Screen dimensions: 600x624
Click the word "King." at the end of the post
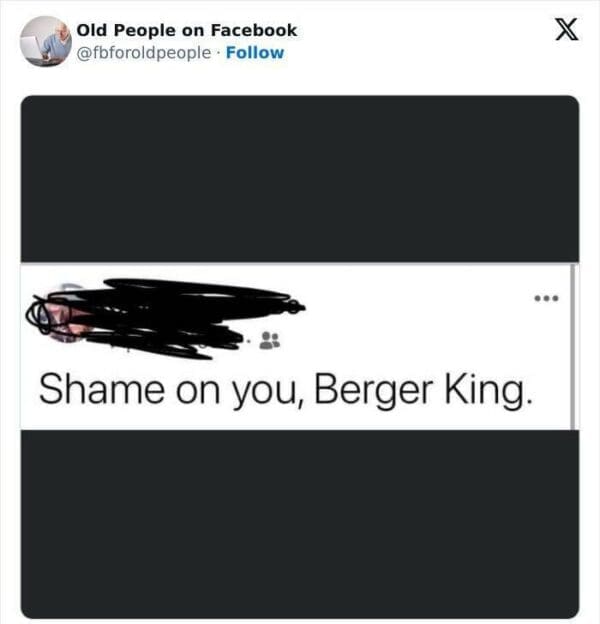(x=488, y=390)
